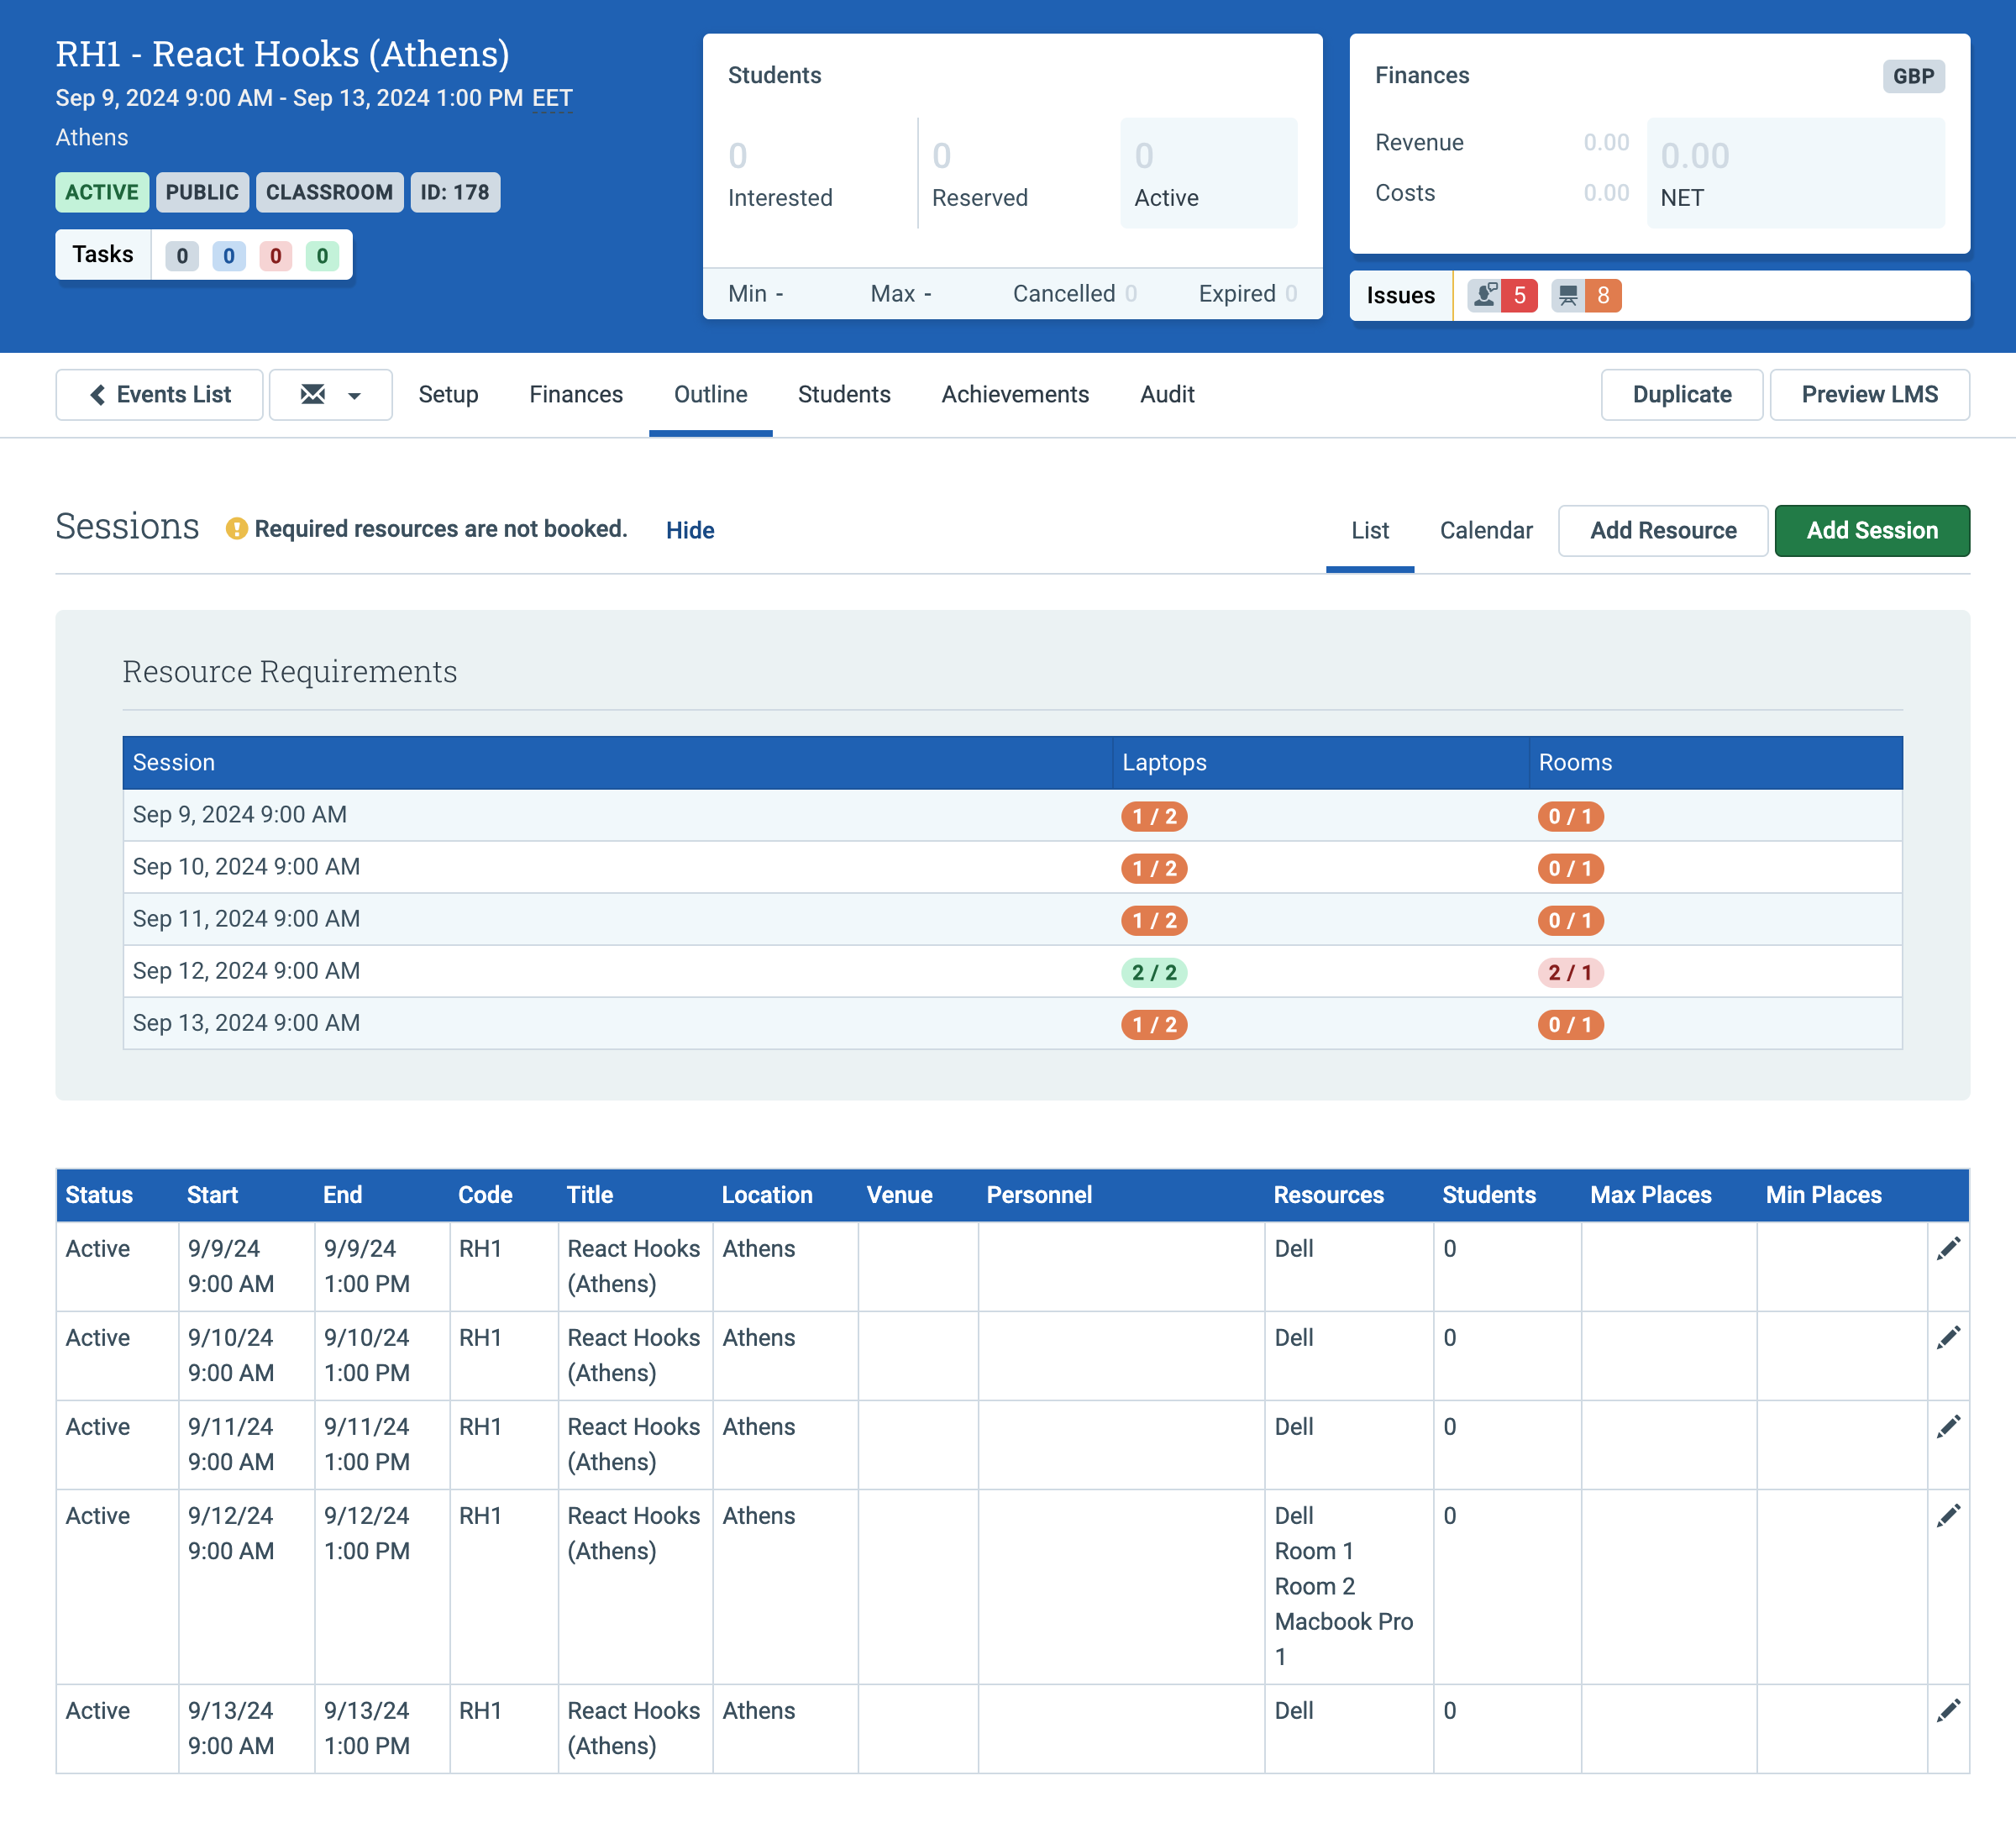Click the edit pencil for 9/10/24 session
Viewport: 2016px width, 1823px height.
pyautogui.click(x=1948, y=1337)
